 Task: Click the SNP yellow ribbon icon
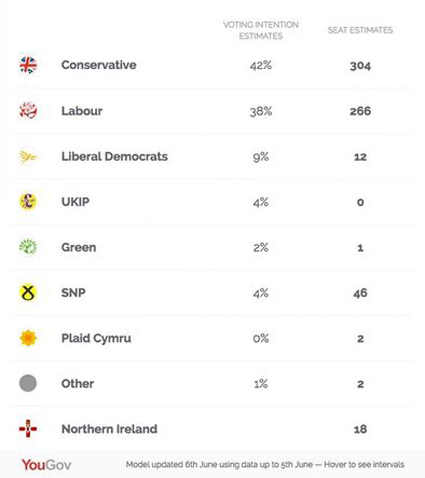coord(28,293)
